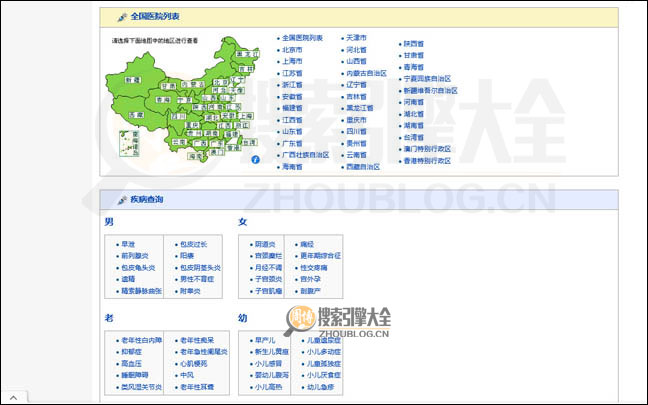This screenshot has width=648, height=405.
Task: Select 新疆 region on the China map
Action: pyautogui.click(x=133, y=80)
